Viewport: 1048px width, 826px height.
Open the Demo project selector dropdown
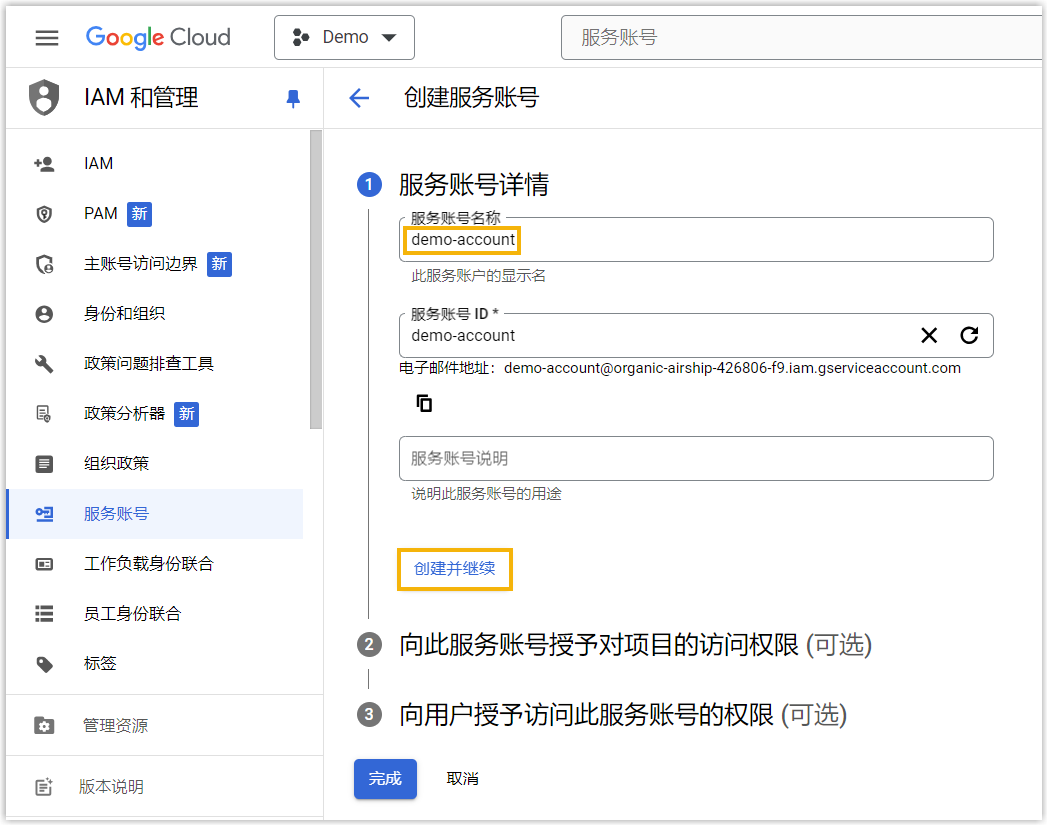(x=344, y=38)
